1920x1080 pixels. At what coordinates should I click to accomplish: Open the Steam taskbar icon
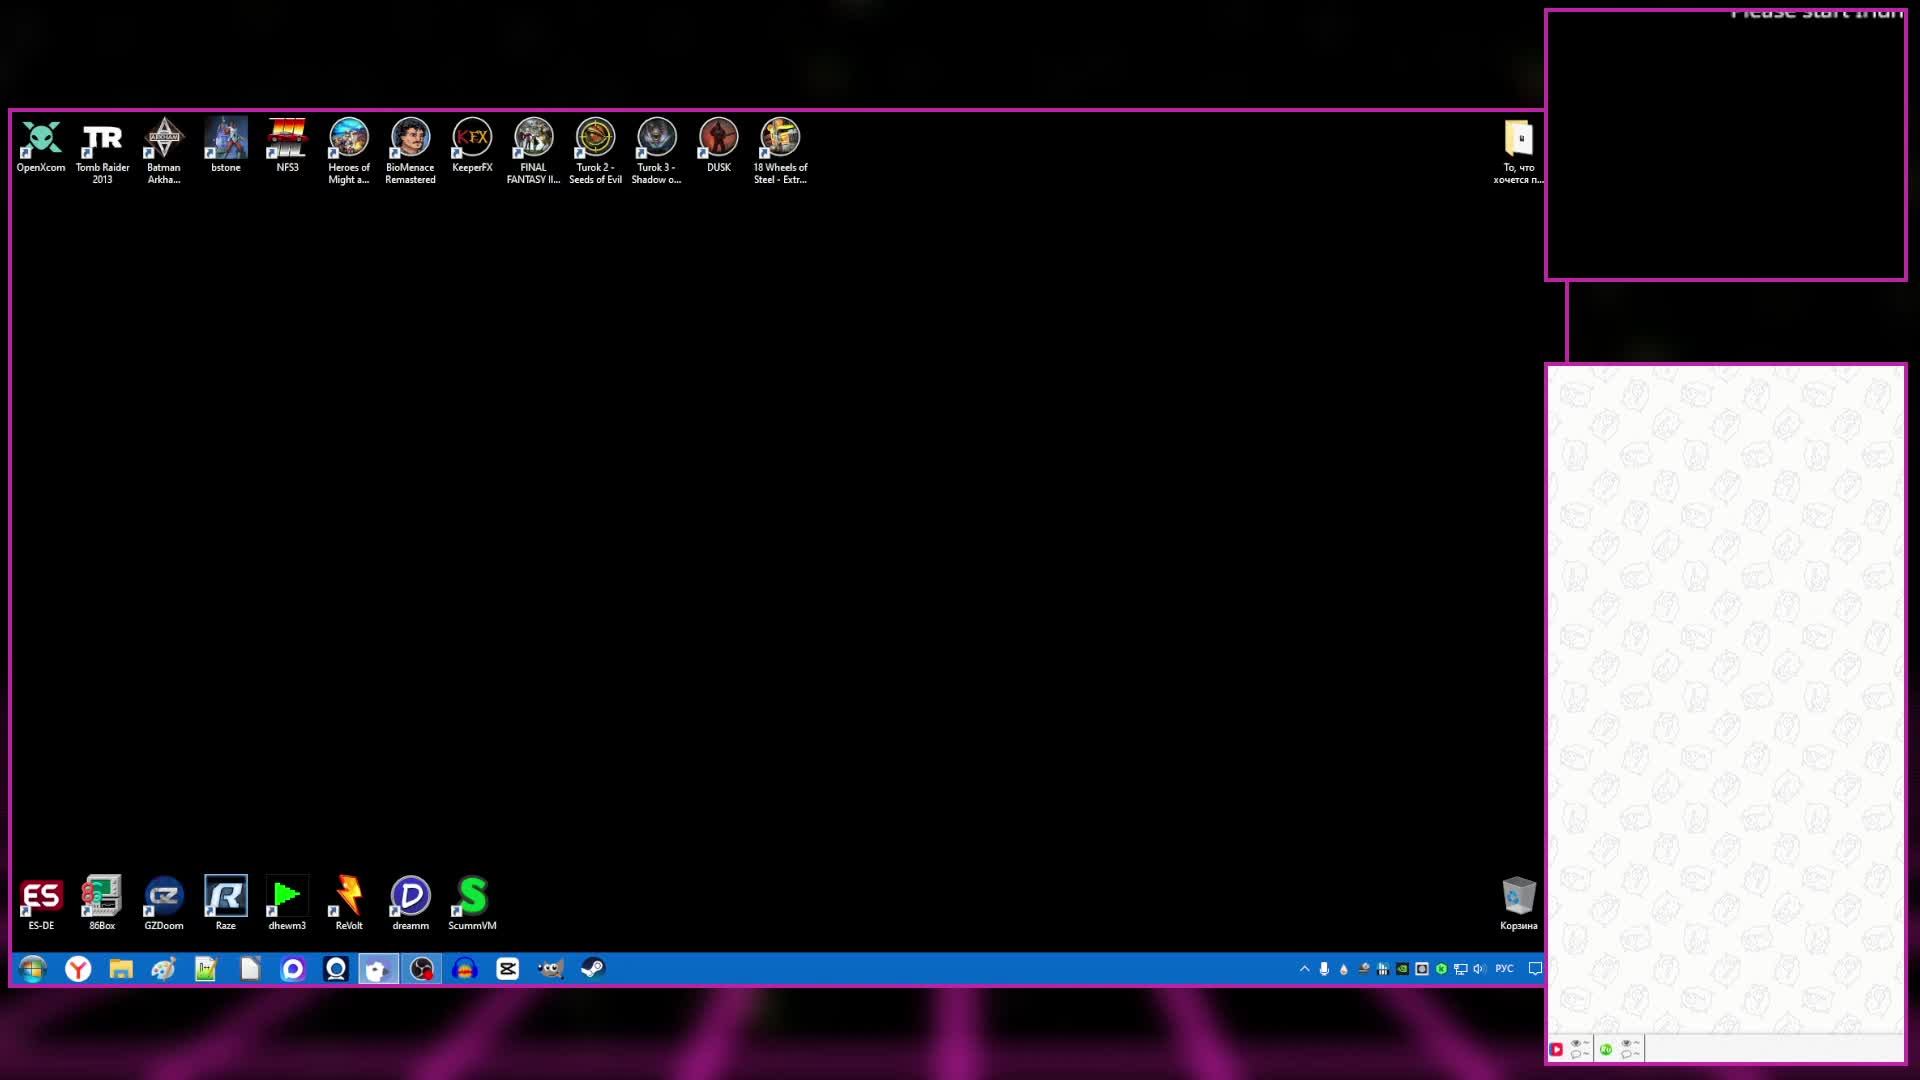(593, 968)
